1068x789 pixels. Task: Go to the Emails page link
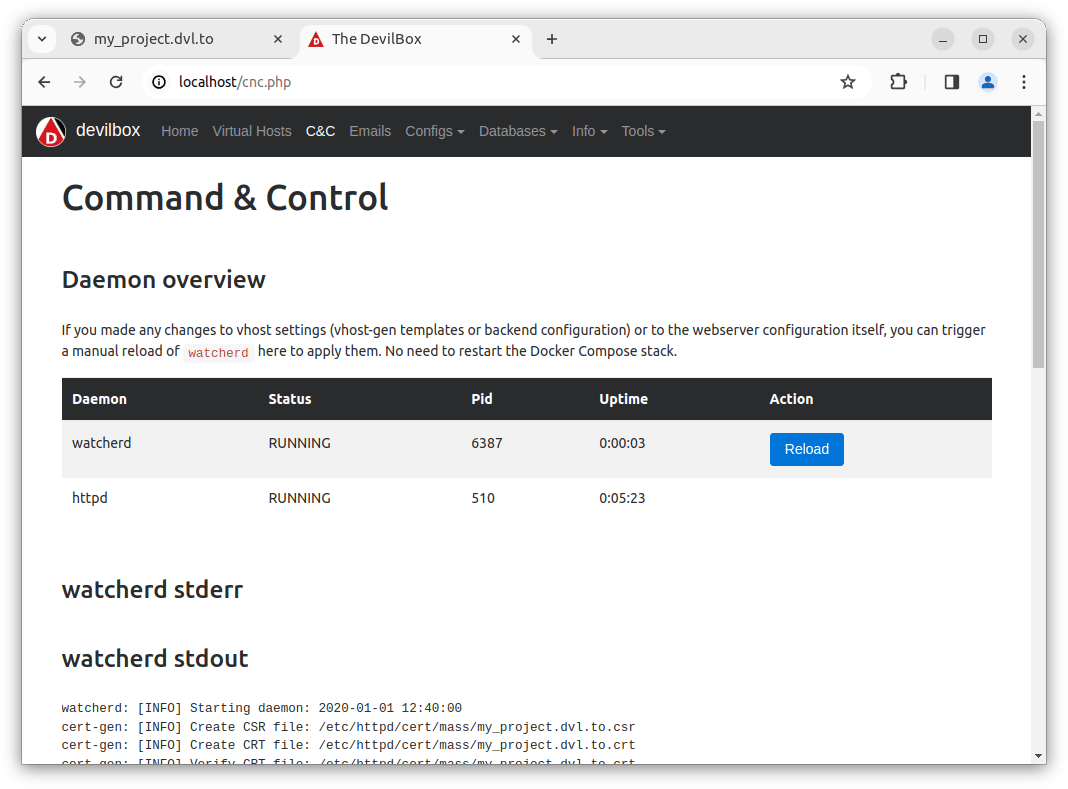[370, 131]
